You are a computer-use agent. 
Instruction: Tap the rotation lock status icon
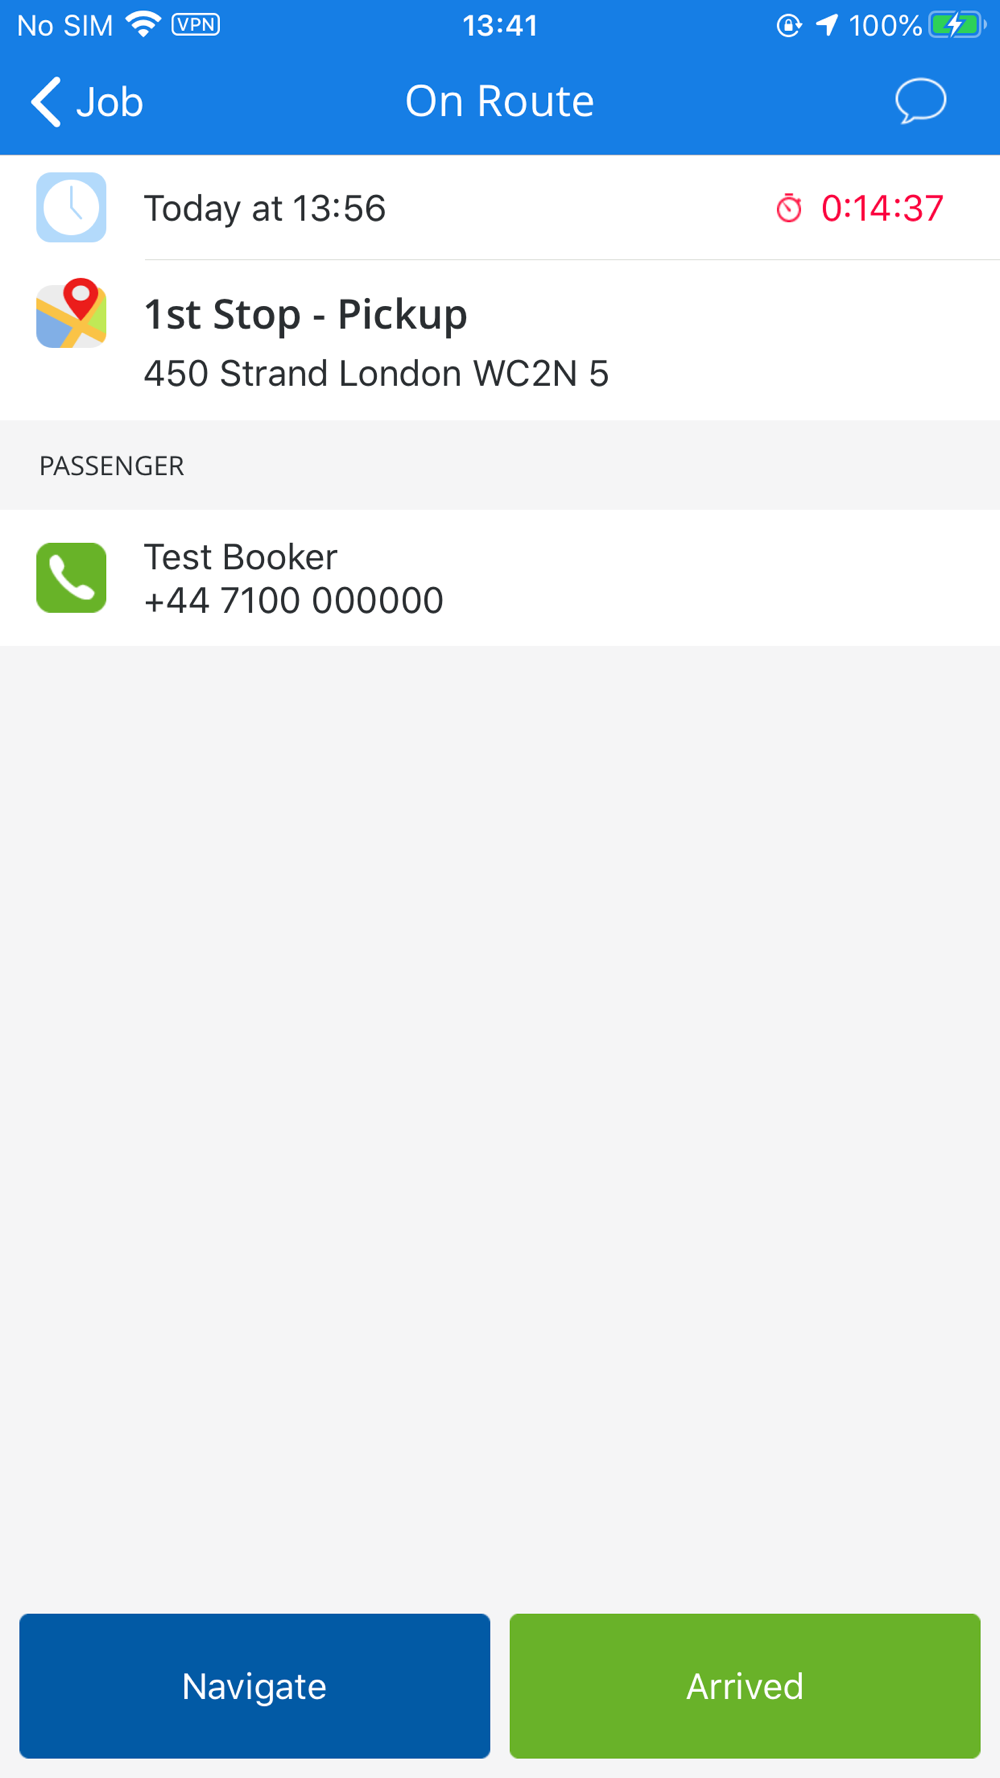(789, 25)
